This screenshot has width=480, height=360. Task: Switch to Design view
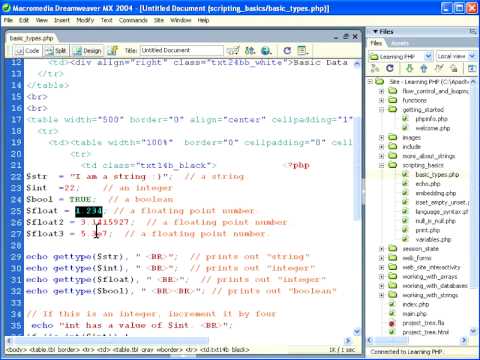point(87,51)
